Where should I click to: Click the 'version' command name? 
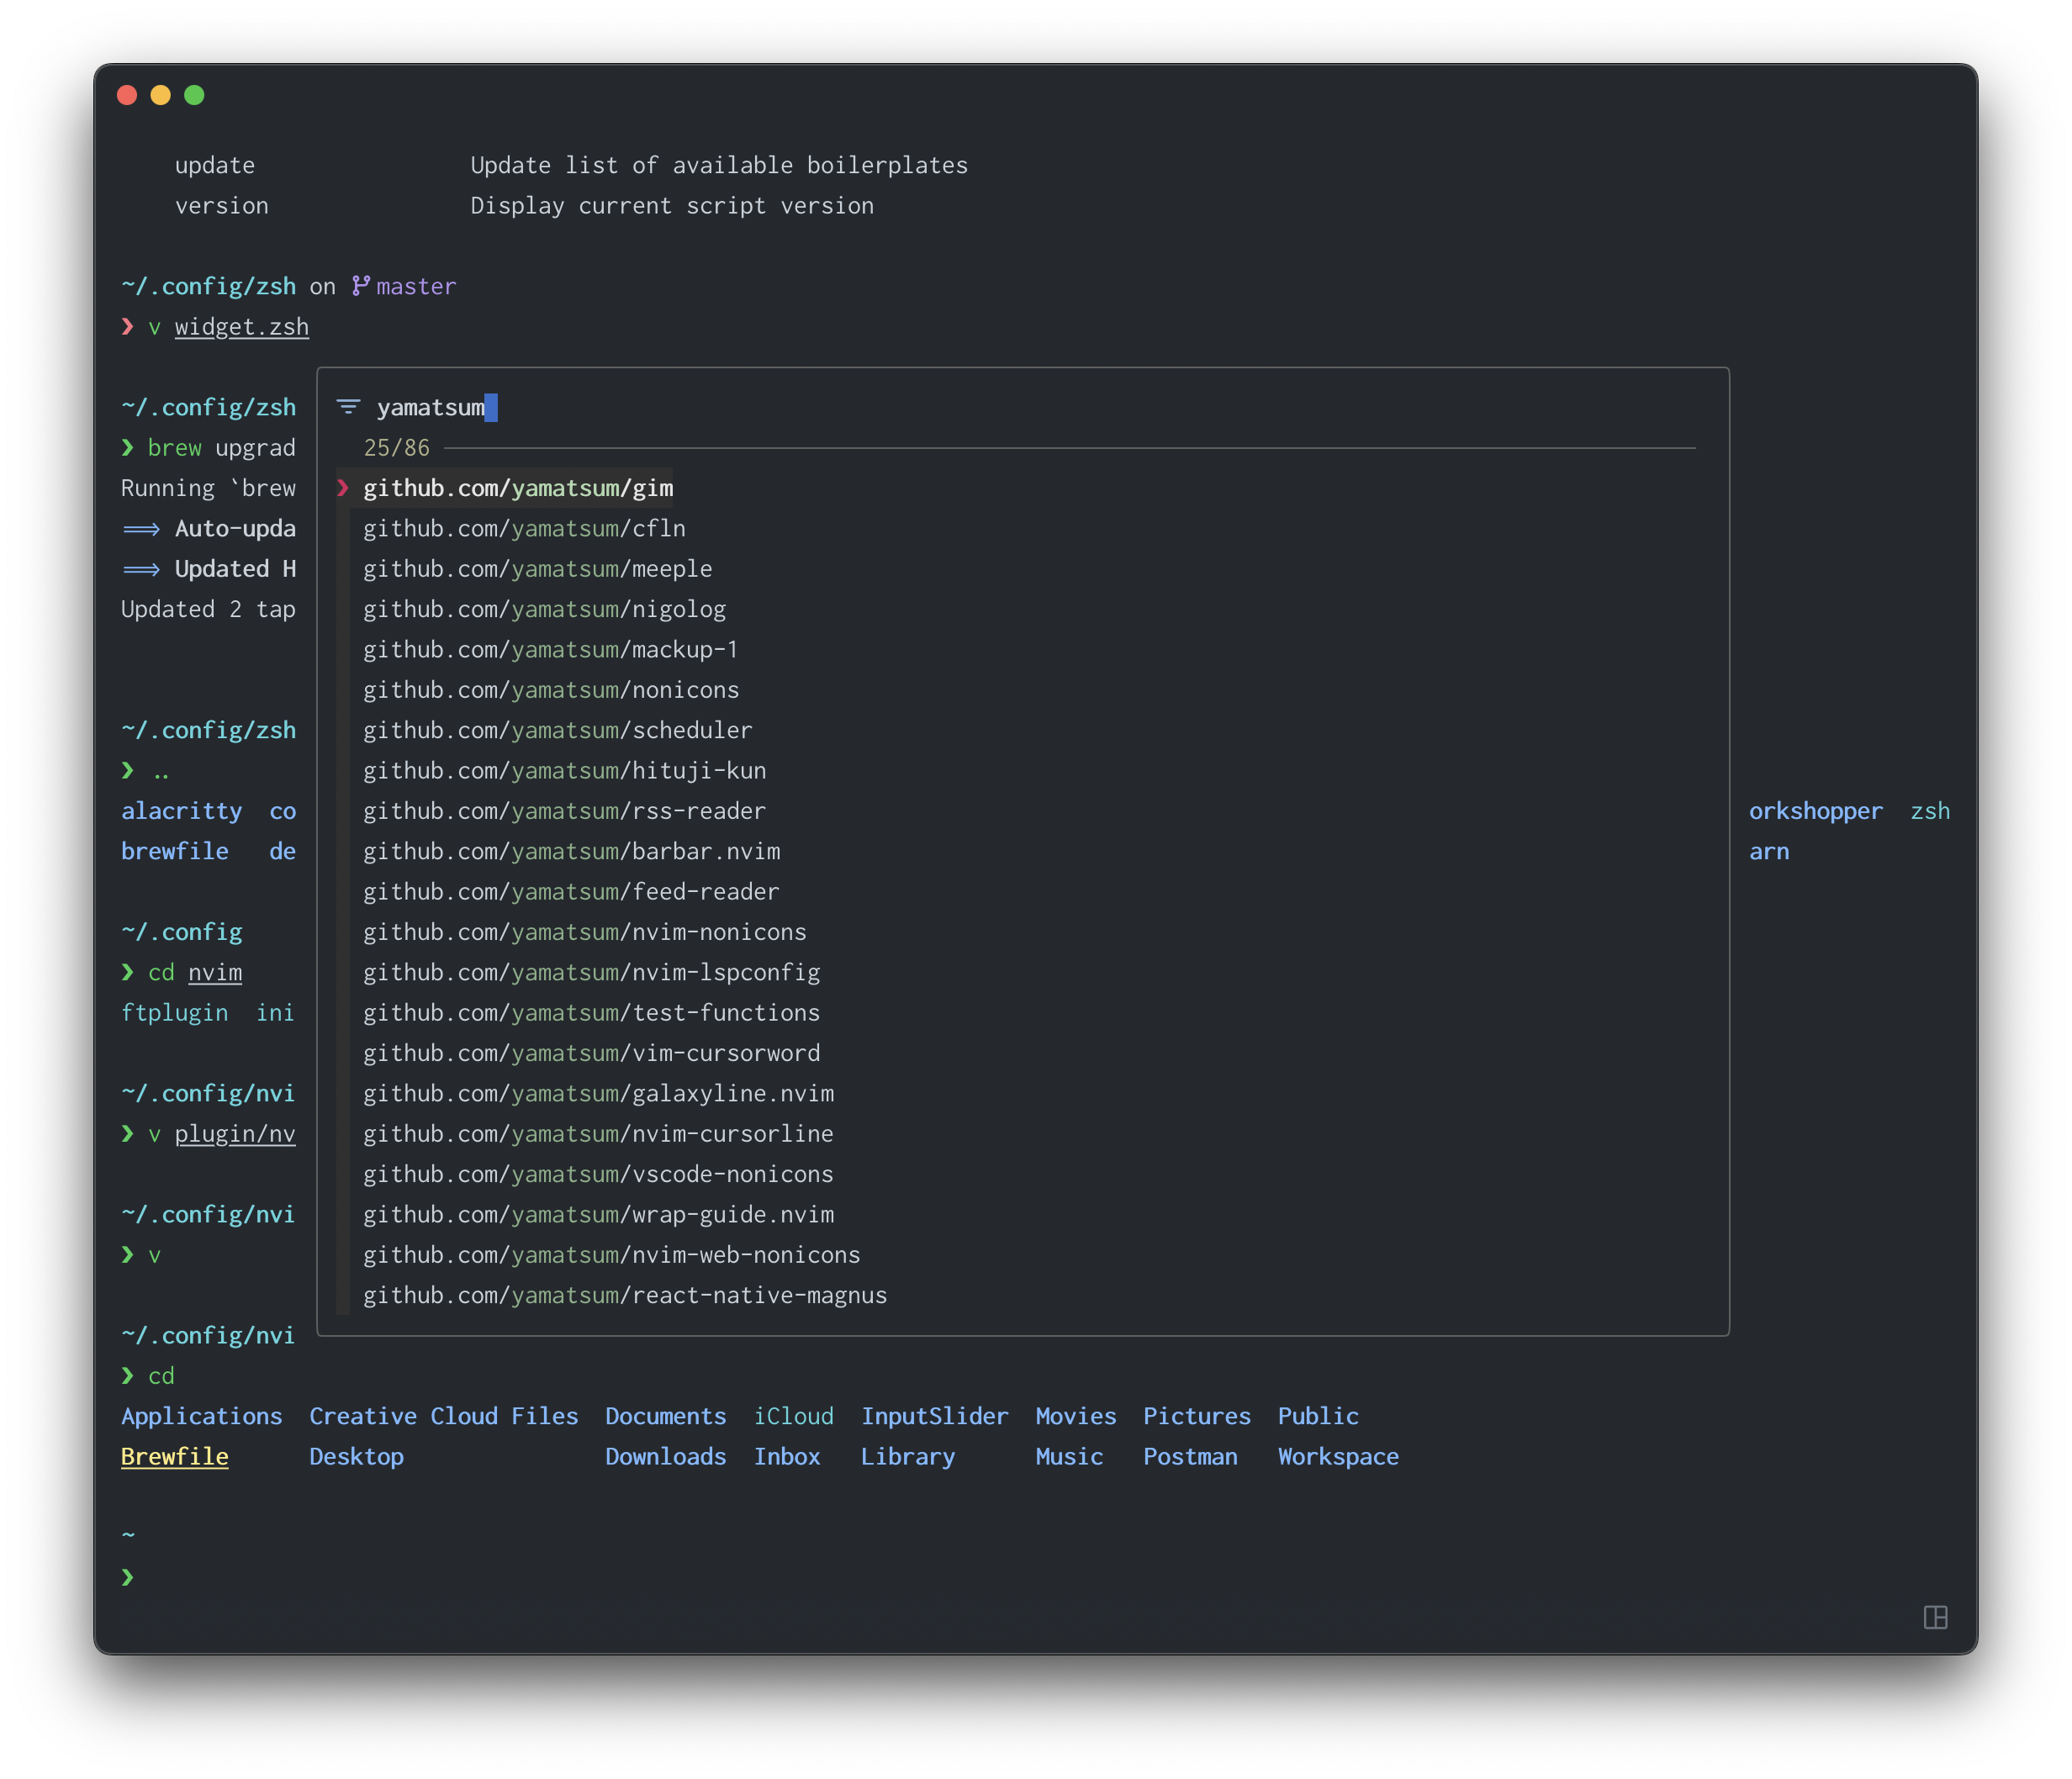(222, 205)
